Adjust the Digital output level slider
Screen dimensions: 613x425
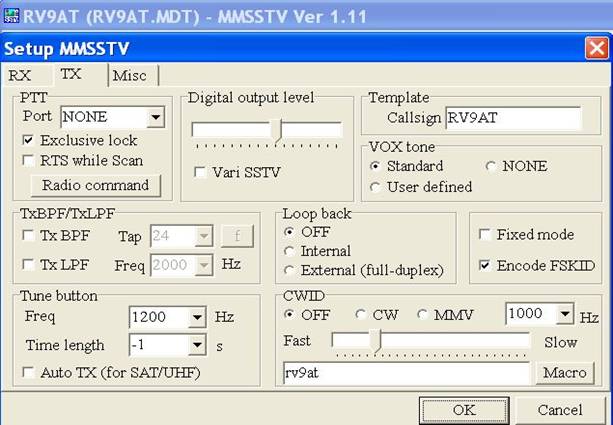278,131
